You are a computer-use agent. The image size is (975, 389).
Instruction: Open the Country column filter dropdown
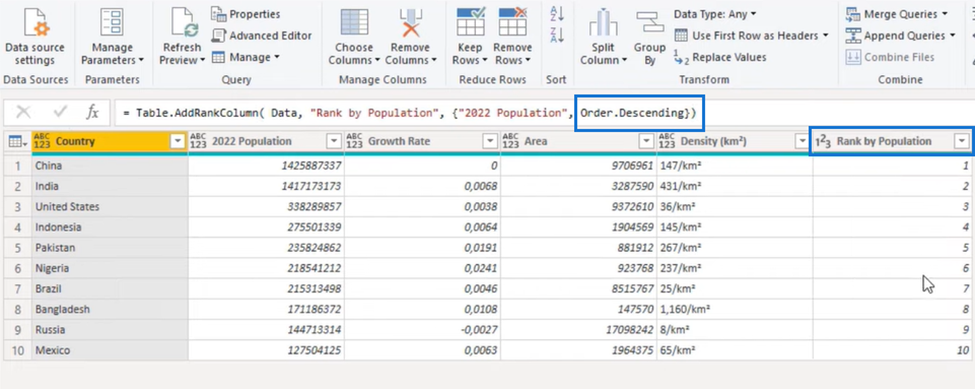pyautogui.click(x=178, y=142)
